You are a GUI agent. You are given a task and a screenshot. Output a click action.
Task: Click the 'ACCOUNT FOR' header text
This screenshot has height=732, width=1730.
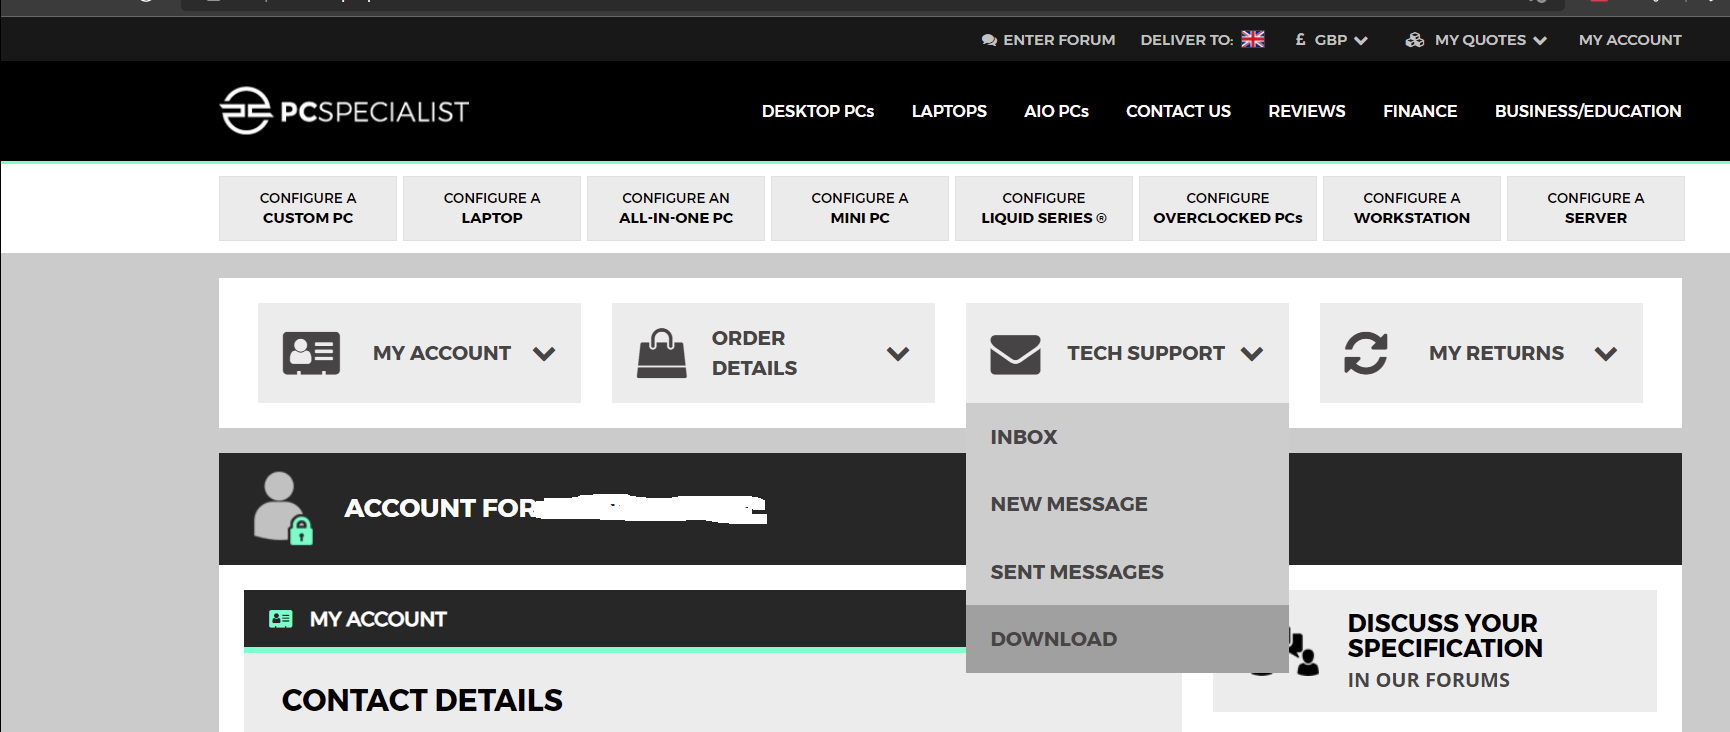pyautogui.click(x=441, y=508)
